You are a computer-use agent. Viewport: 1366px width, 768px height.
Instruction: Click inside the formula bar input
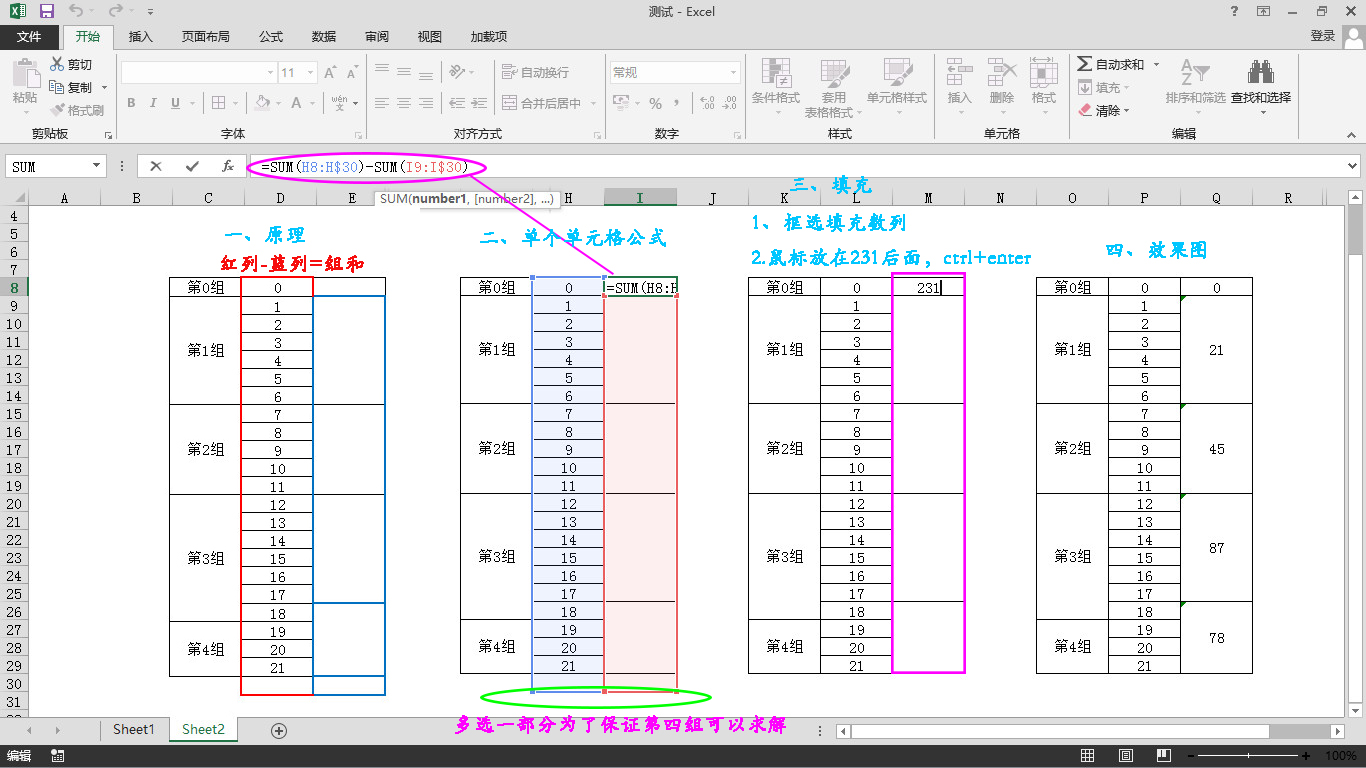pyautogui.click(x=795, y=167)
